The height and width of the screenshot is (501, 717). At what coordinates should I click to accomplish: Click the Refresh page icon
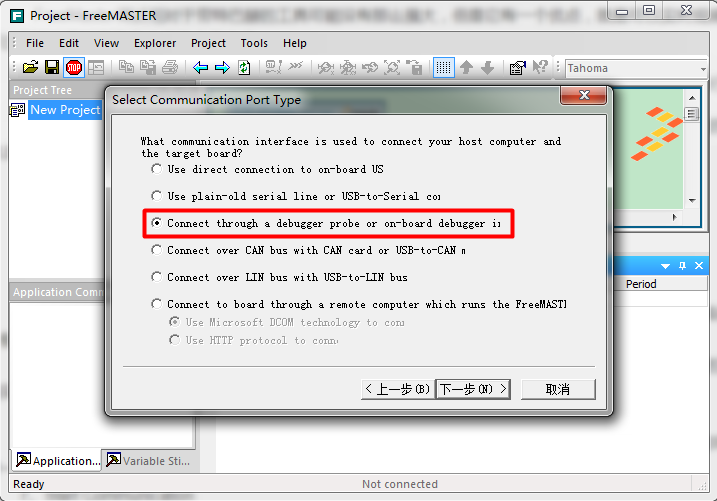pos(244,68)
